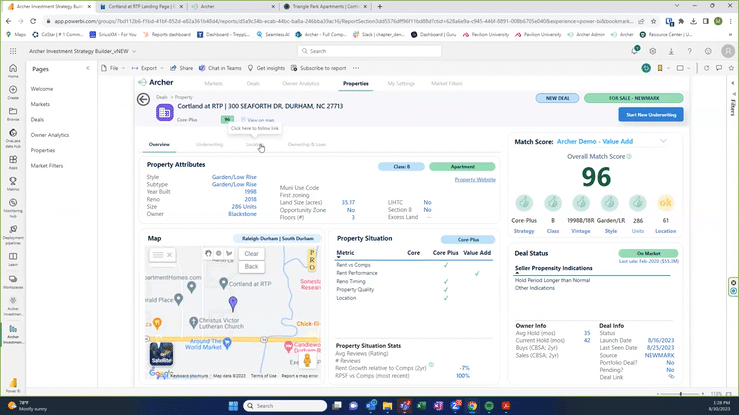This screenshot has height=415, width=739.
Task: Open the Create icon in left rail
Action: tap(13, 92)
